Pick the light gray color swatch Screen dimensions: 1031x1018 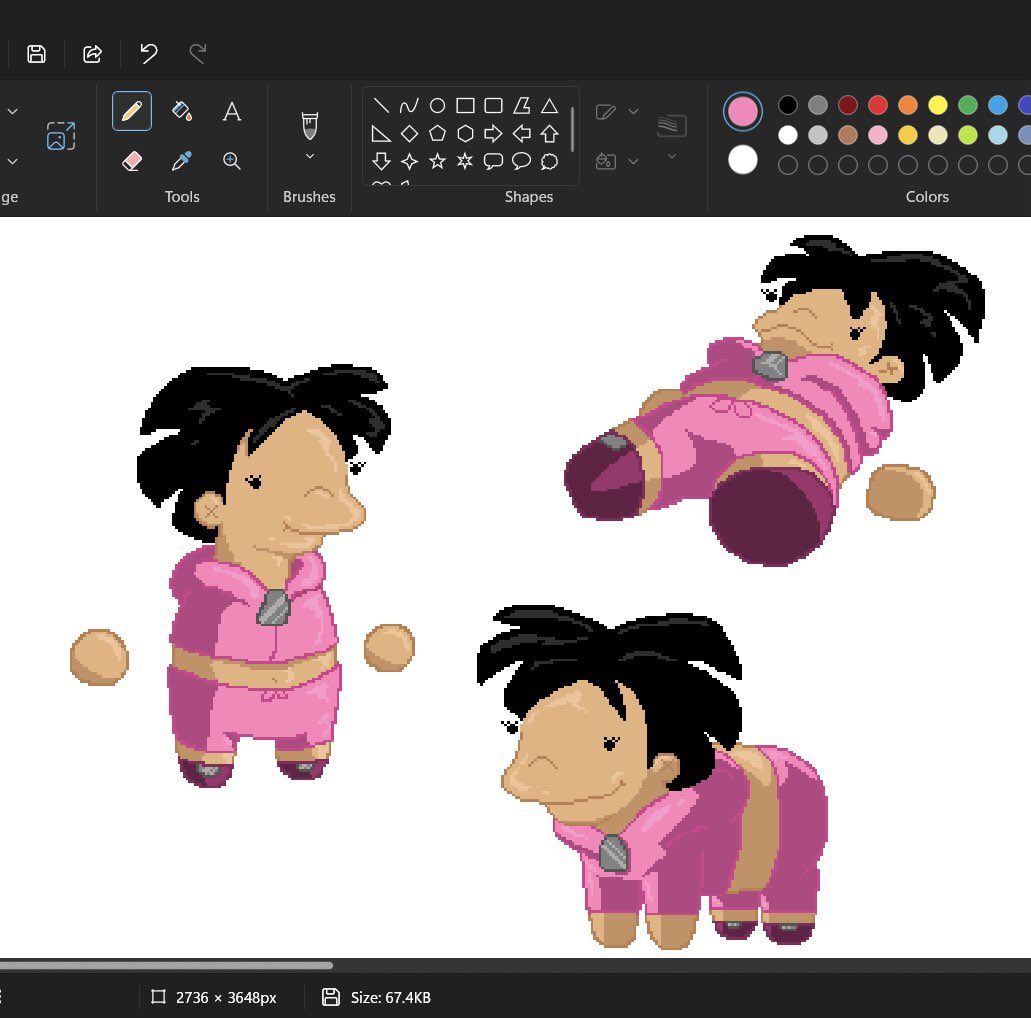click(818, 135)
